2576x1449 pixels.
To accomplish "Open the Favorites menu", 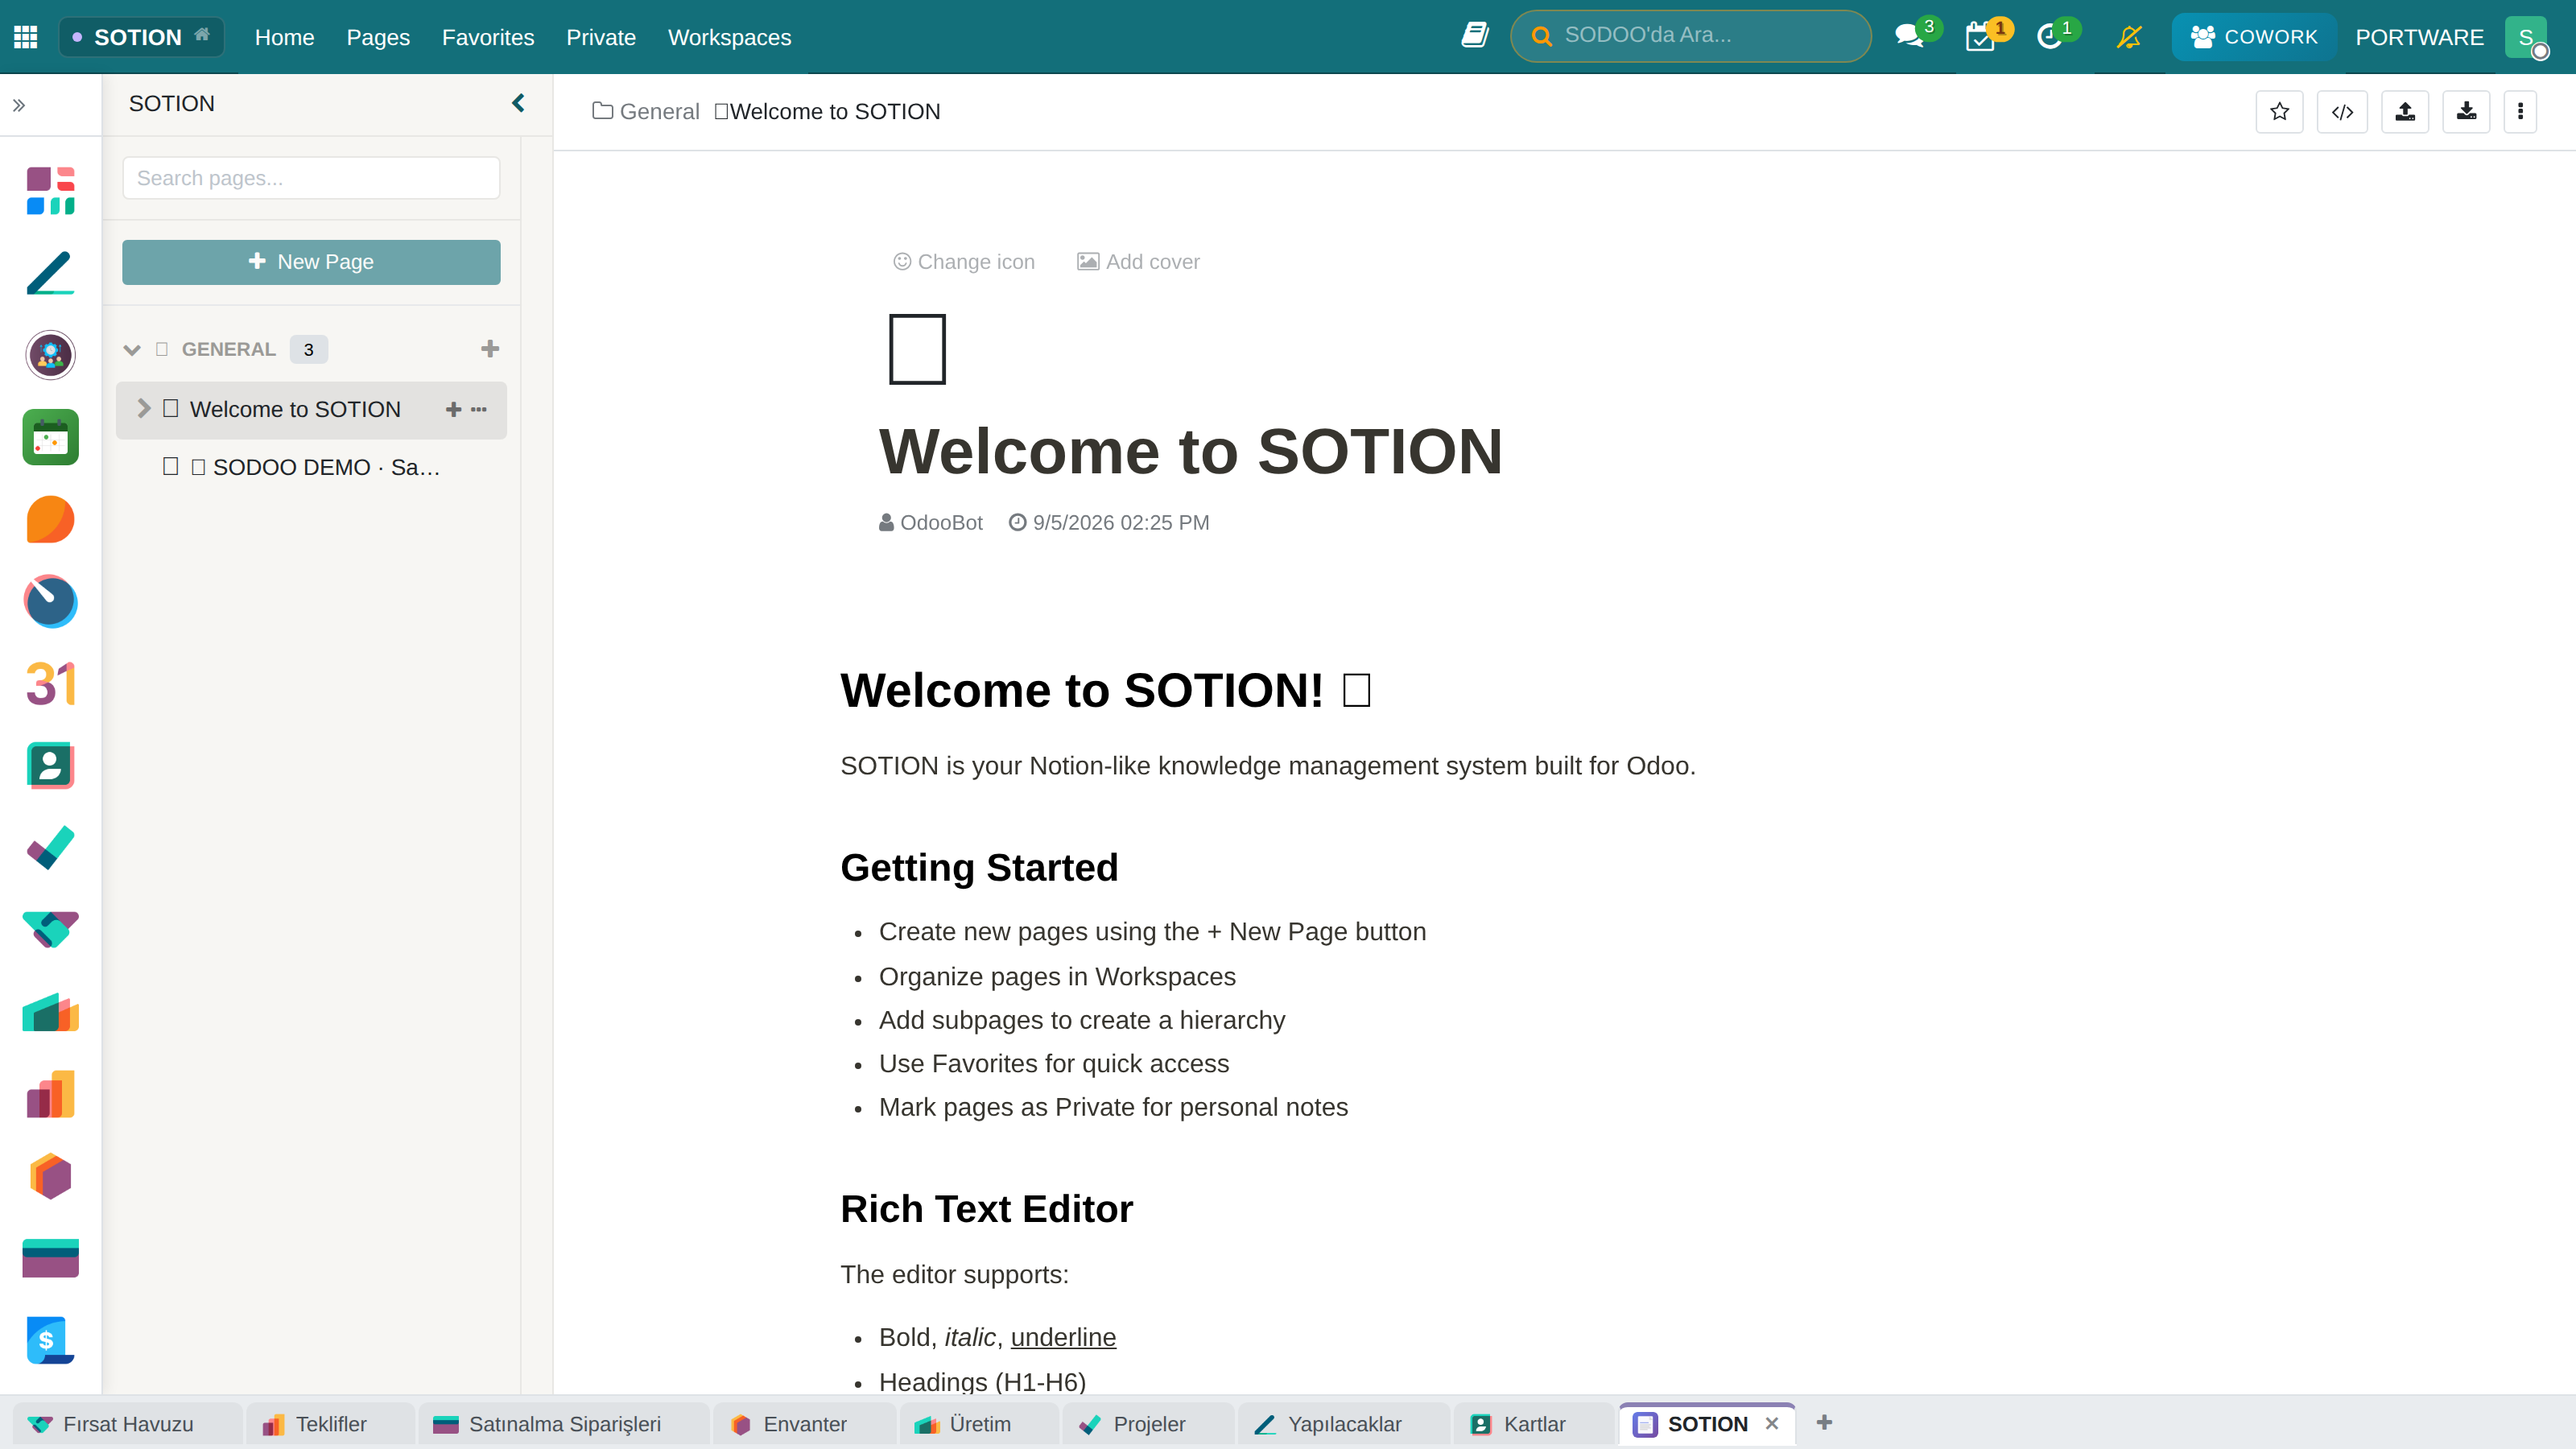I will click(488, 37).
